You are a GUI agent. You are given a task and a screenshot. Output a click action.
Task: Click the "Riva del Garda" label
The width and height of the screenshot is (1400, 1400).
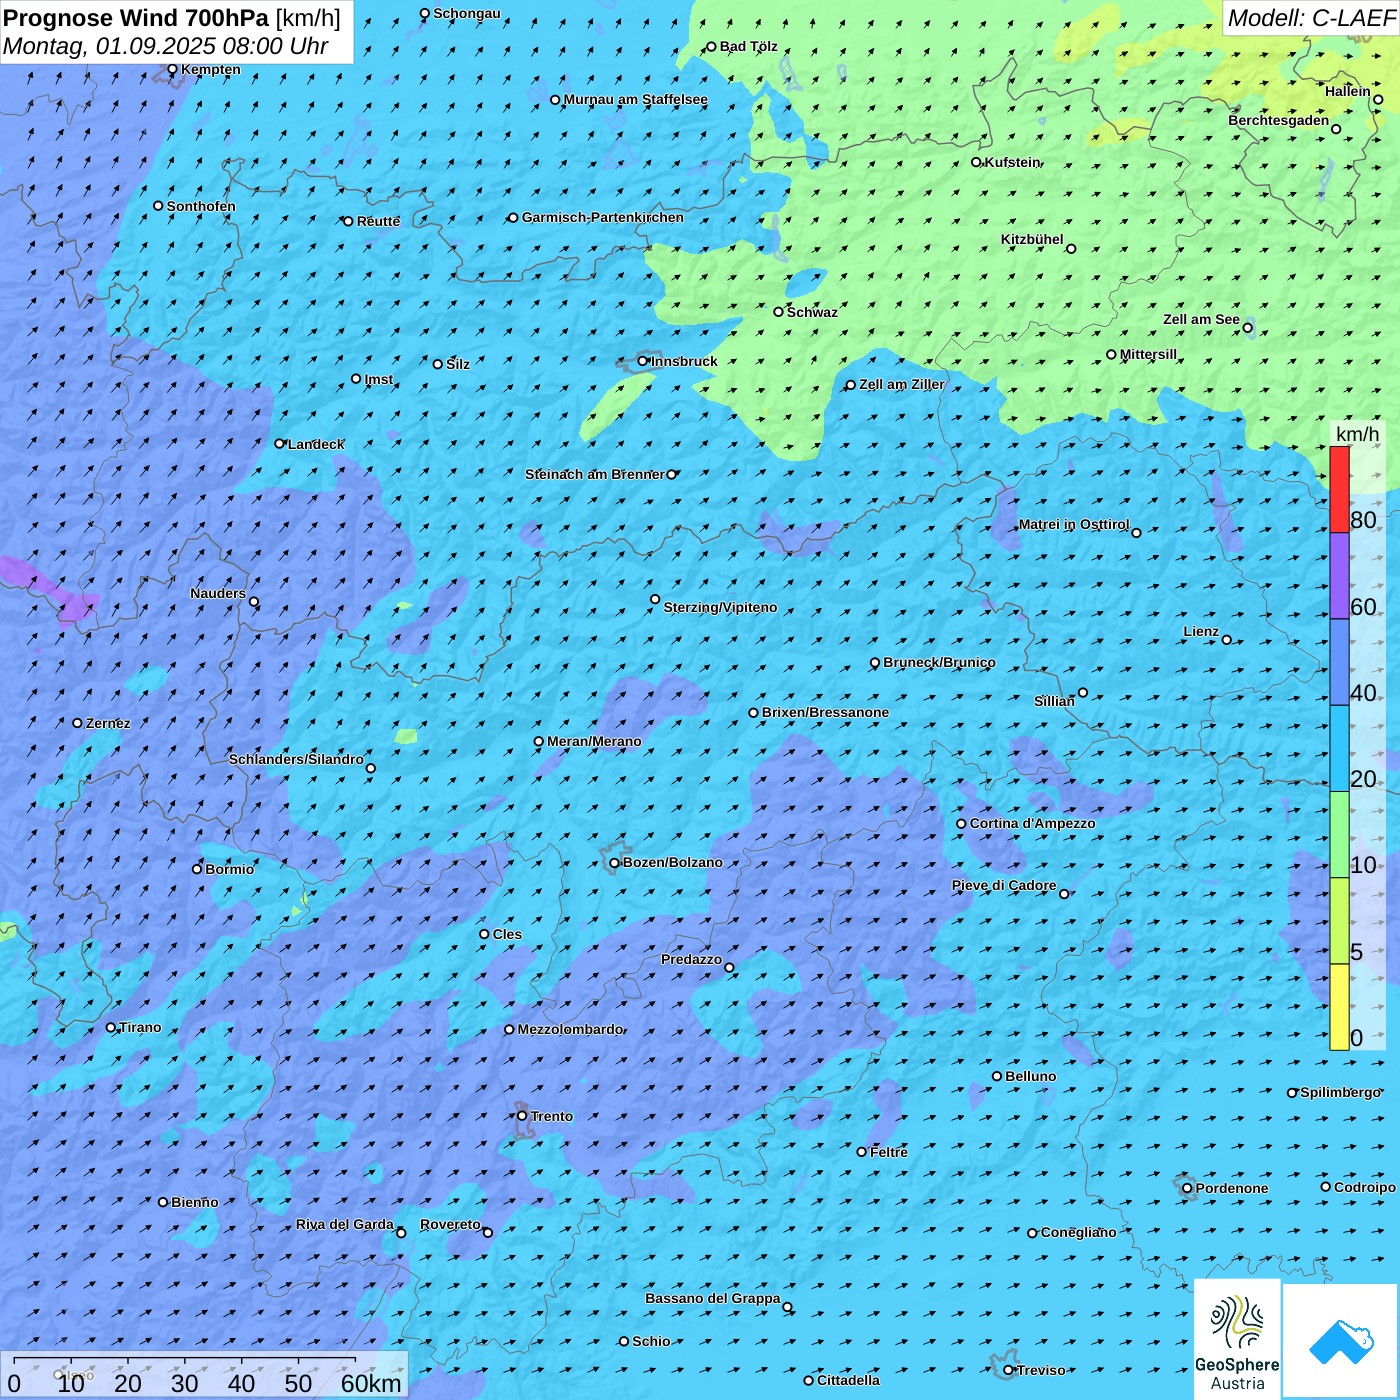point(345,1224)
